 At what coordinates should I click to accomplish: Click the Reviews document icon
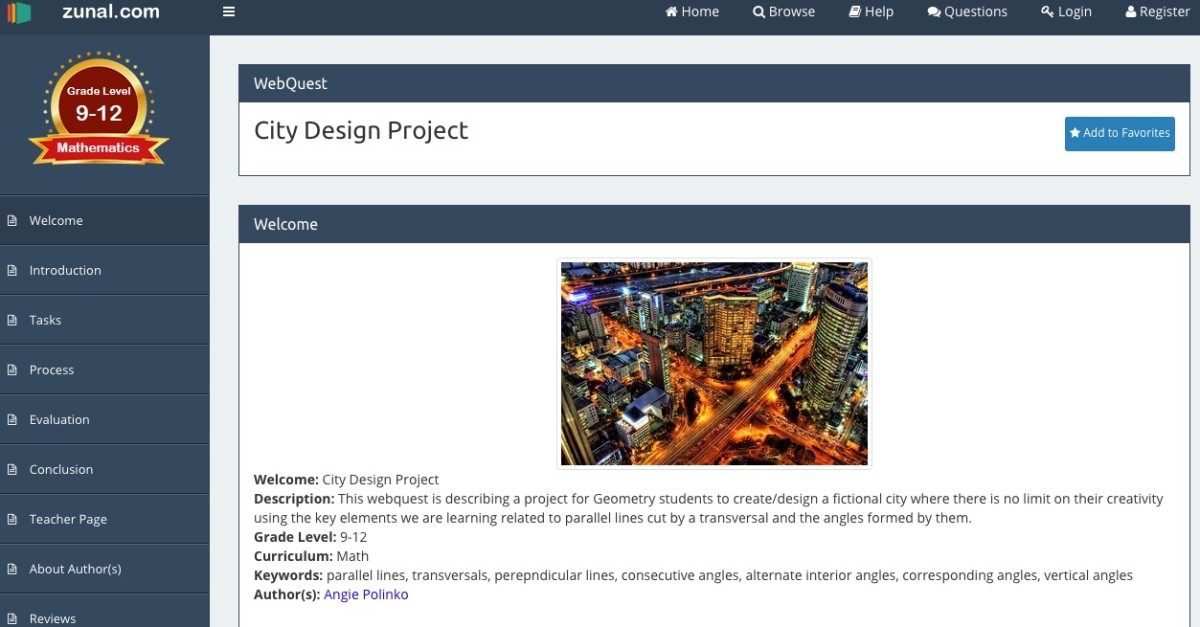pyautogui.click(x=12, y=619)
